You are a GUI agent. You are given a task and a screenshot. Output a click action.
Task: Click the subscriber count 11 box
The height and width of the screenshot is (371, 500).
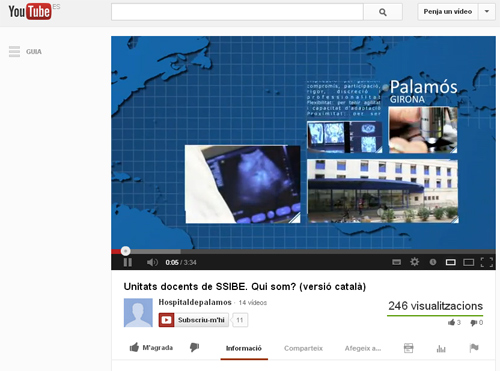[240, 320]
